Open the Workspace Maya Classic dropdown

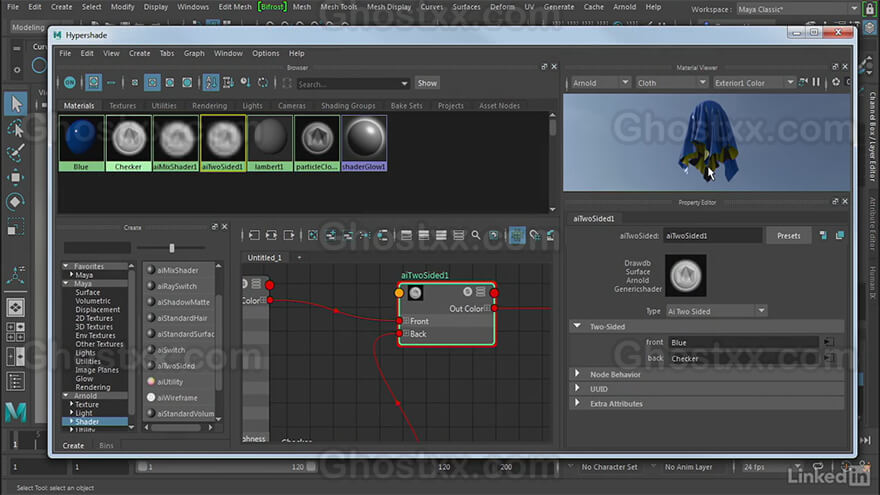(797, 9)
